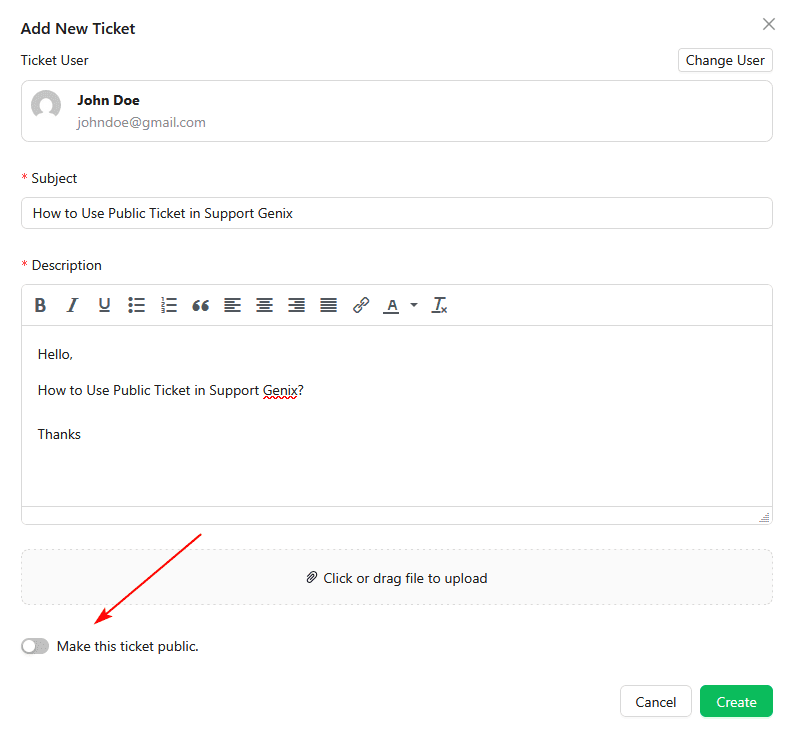Clear text formatting in editor
This screenshot has height=734, width=792.
(439, 306)
